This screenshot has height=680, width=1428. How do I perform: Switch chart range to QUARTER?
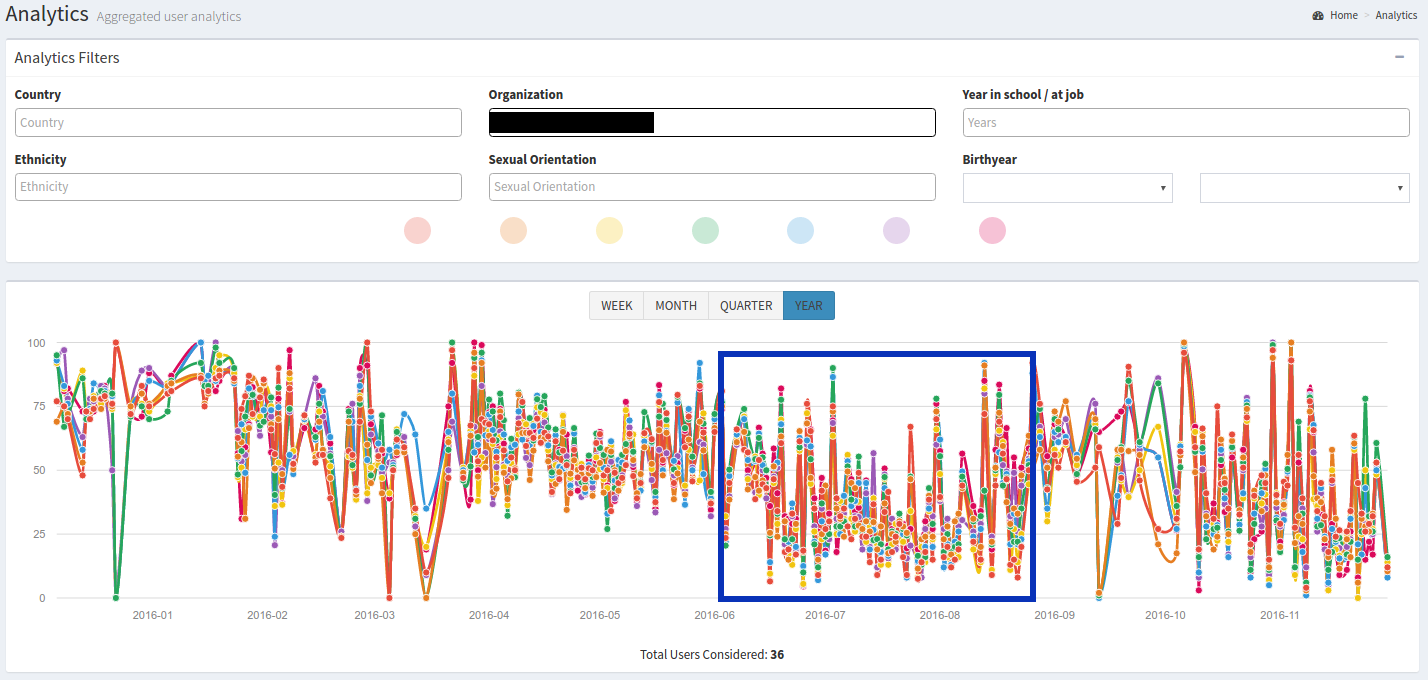746,305
